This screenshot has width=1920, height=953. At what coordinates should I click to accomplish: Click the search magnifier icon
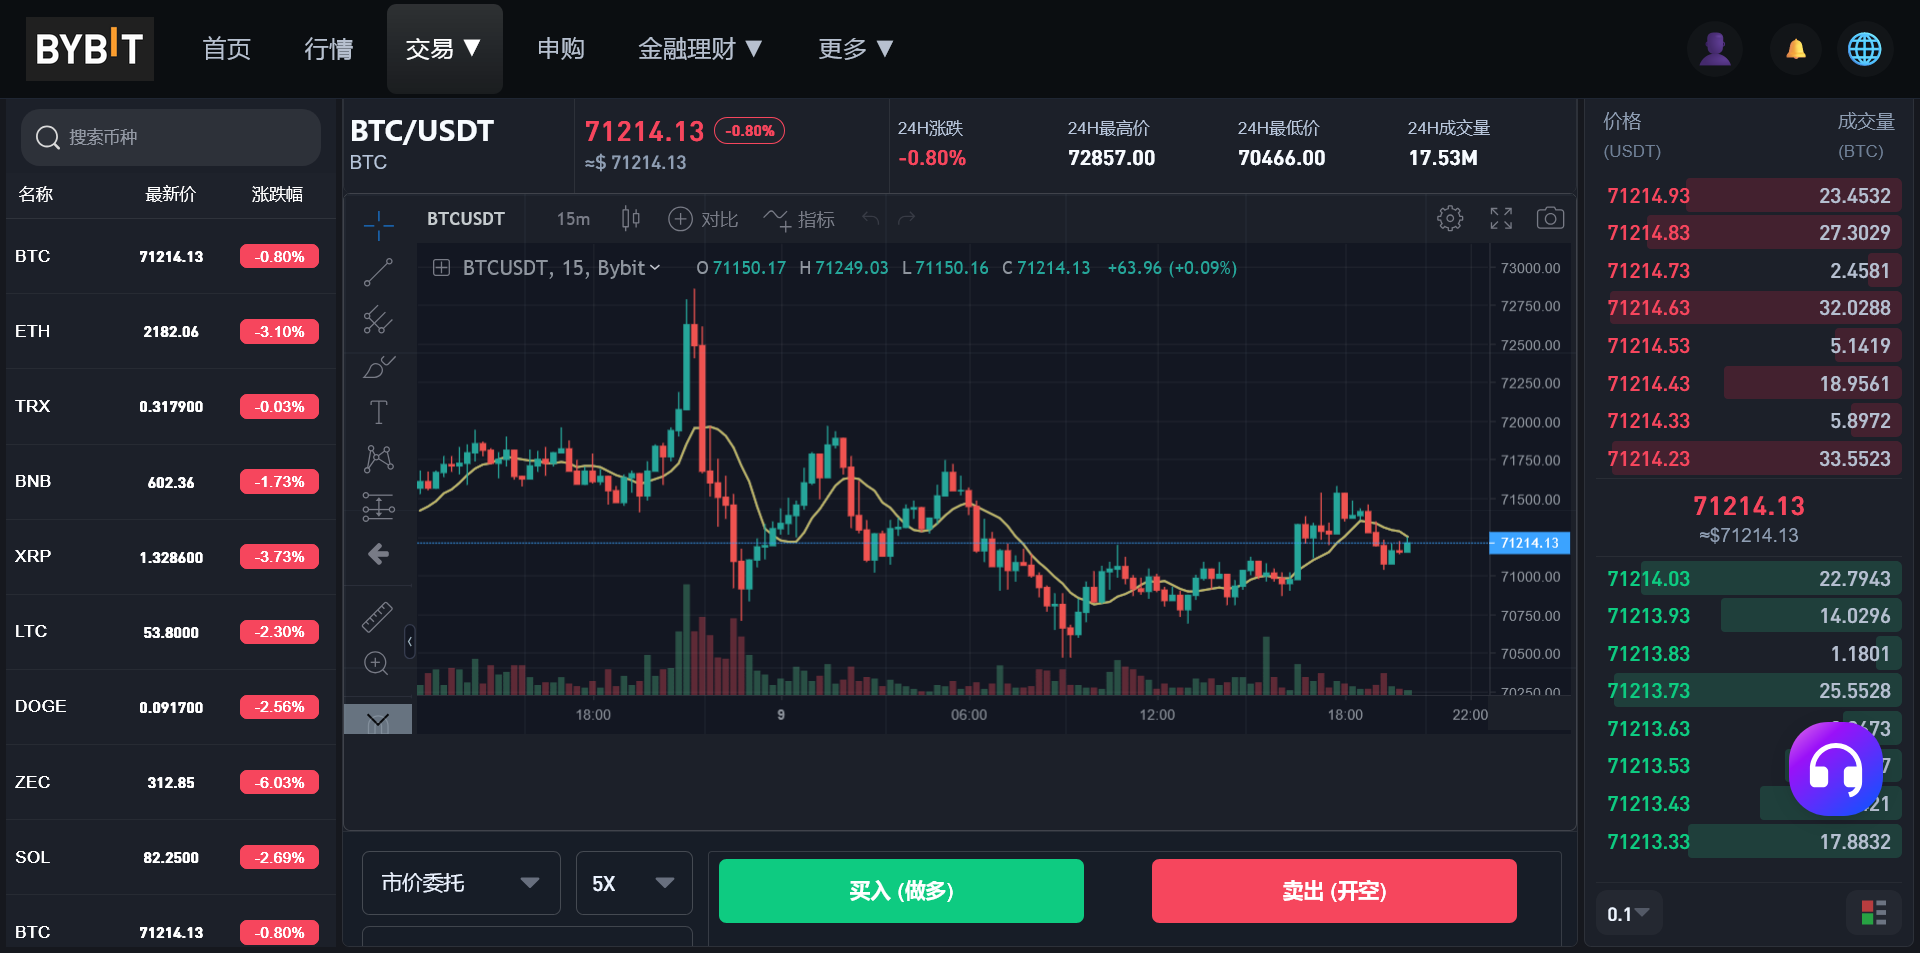pyautogui.click(x=47, y=137)
